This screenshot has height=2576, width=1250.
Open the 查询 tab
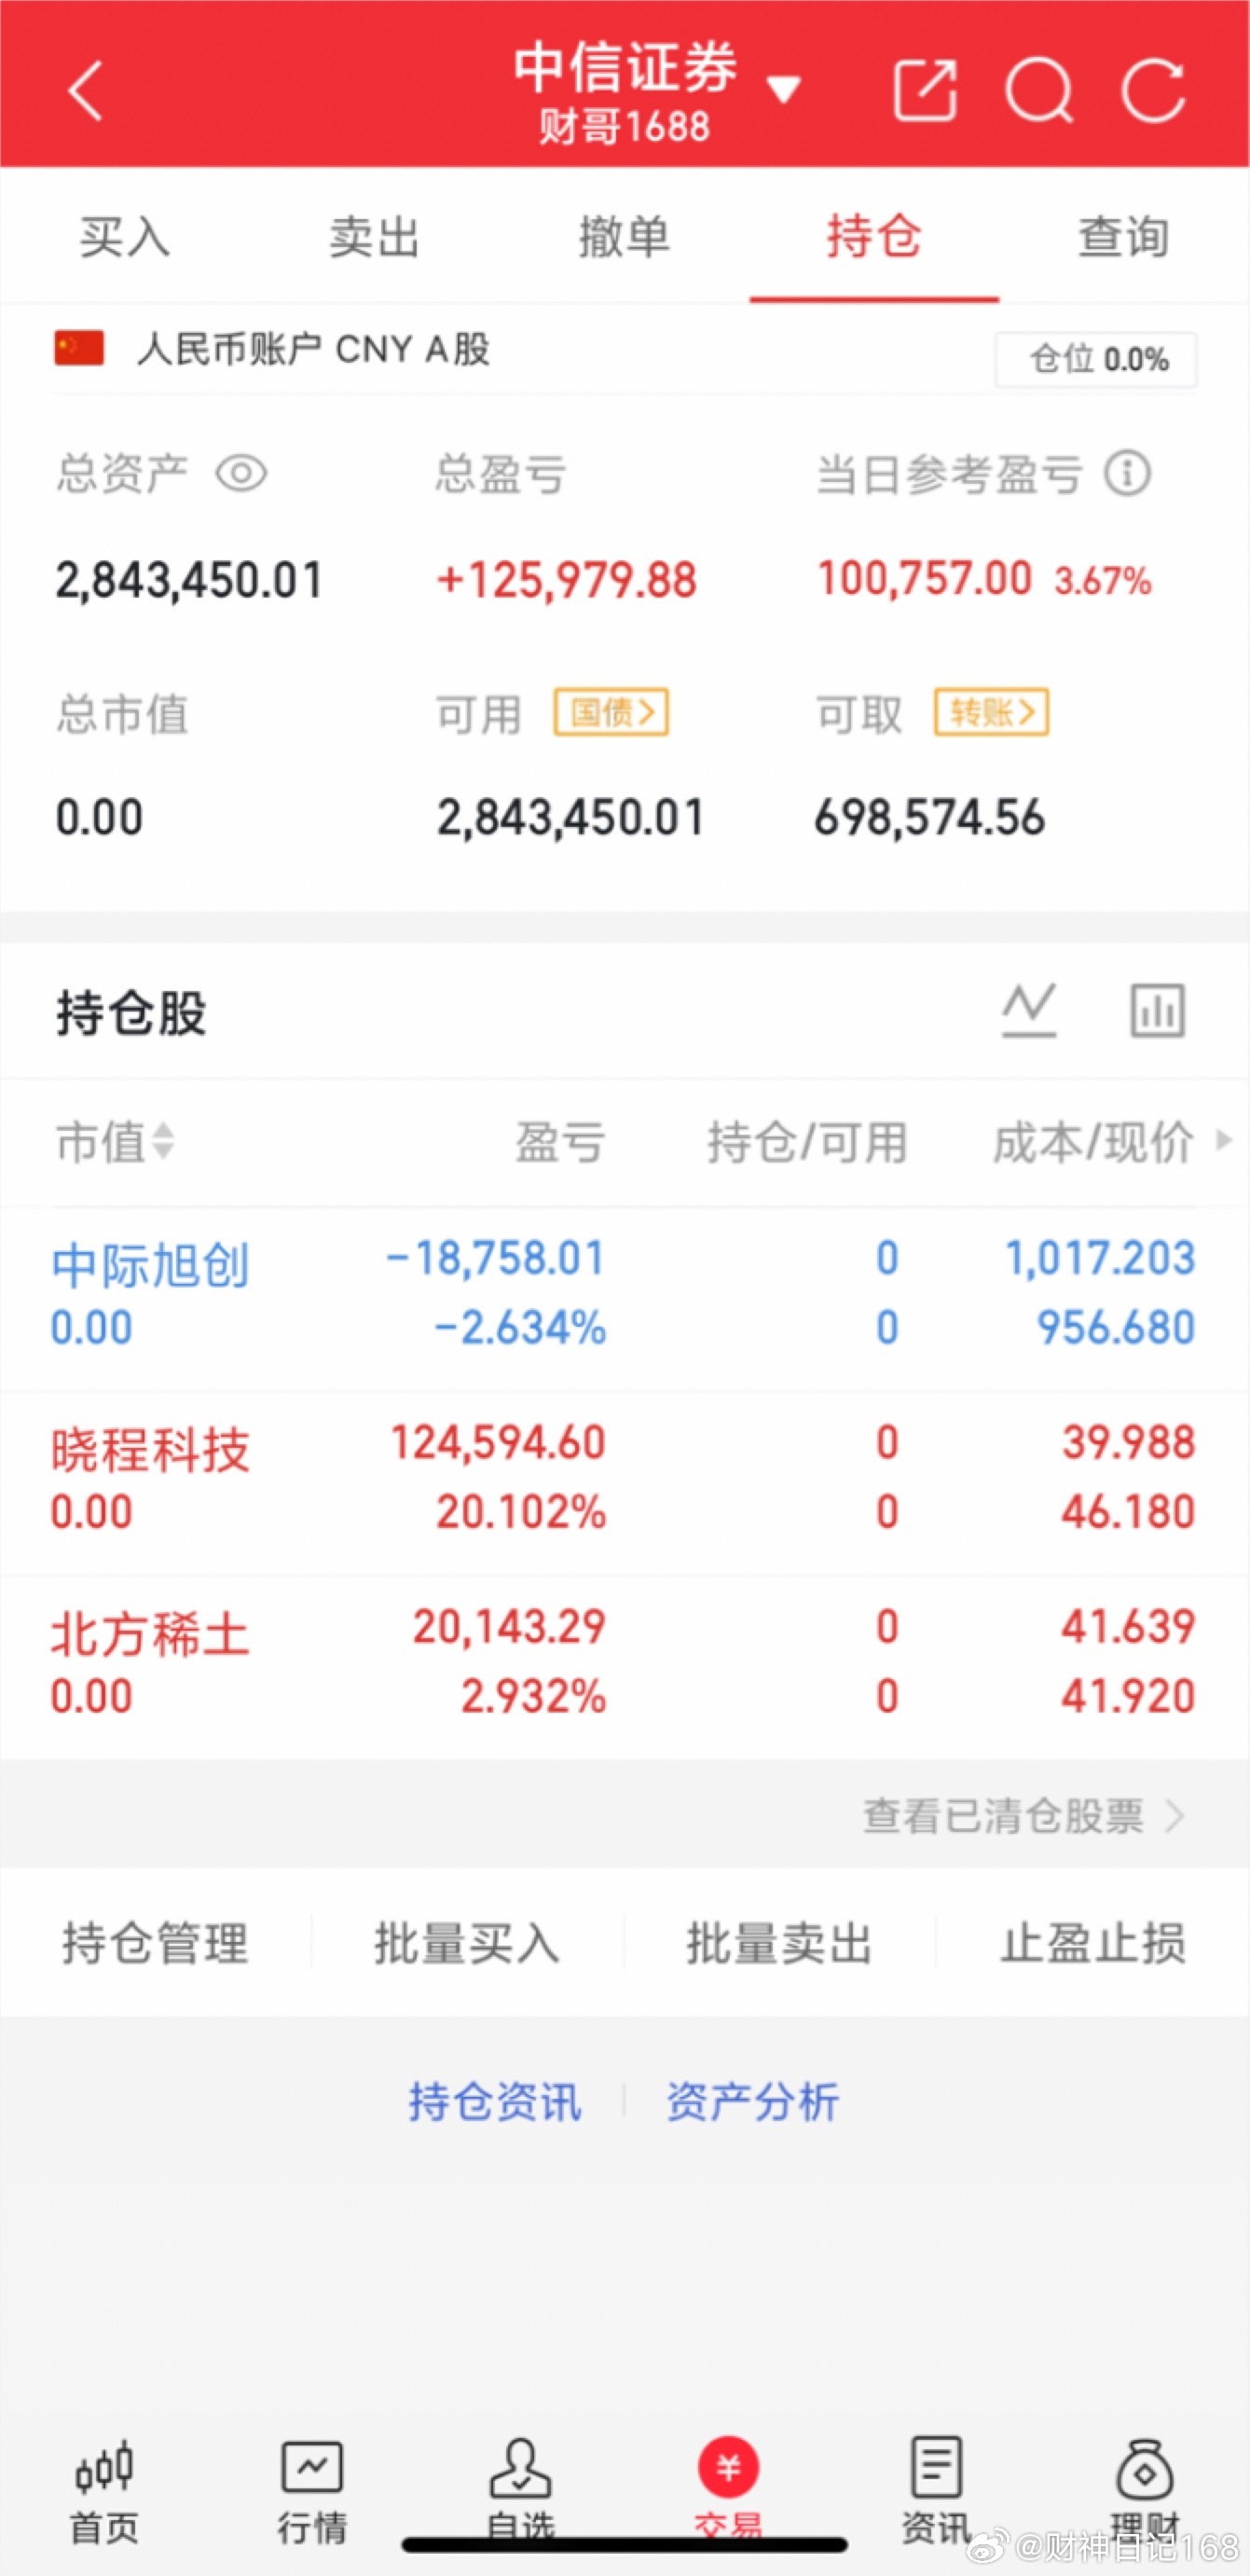[1124, 237]
